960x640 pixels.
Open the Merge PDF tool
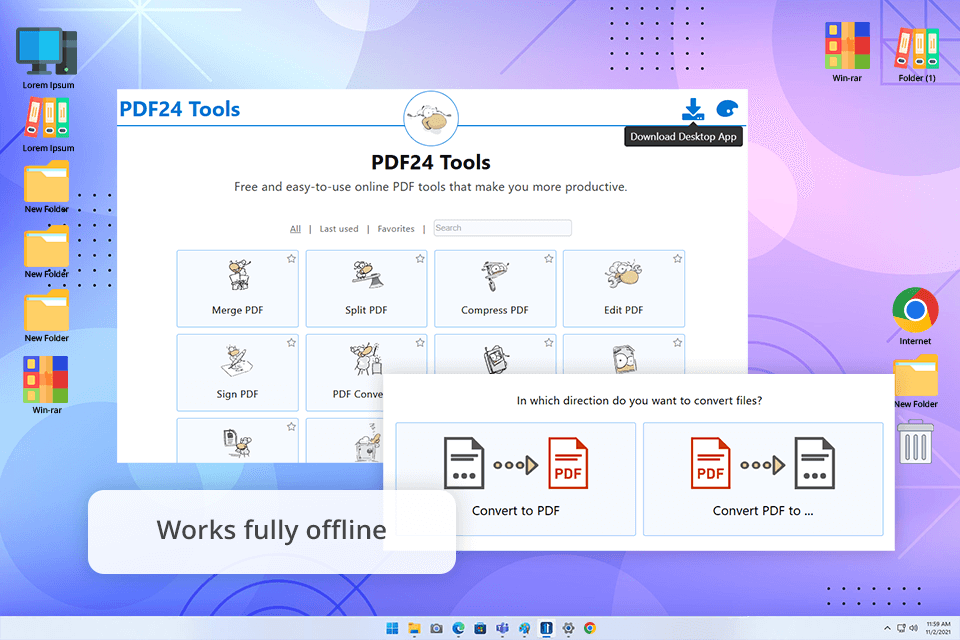(x=238, y=288)
